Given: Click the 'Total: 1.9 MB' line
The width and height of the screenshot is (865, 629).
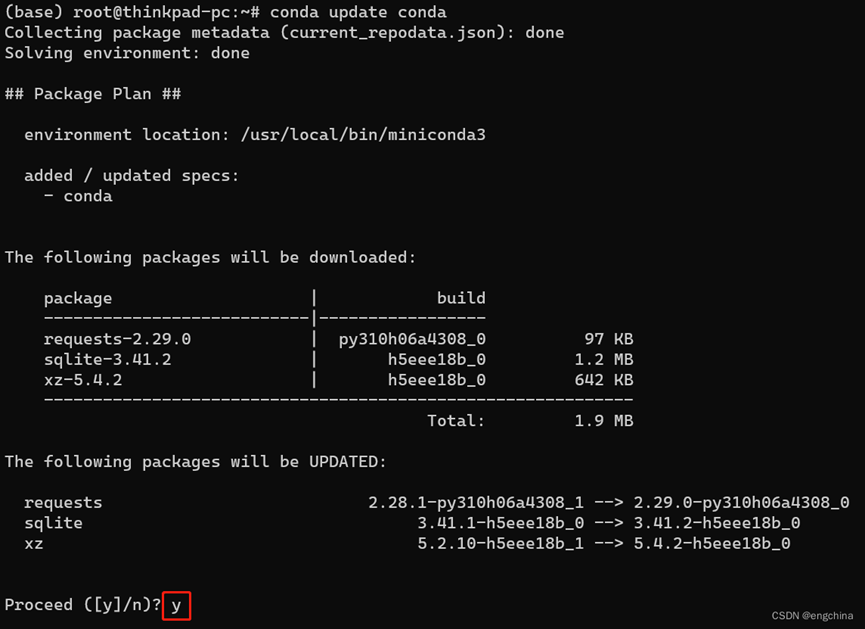Looking at the screenshot, I should click(x=530, y=421).
